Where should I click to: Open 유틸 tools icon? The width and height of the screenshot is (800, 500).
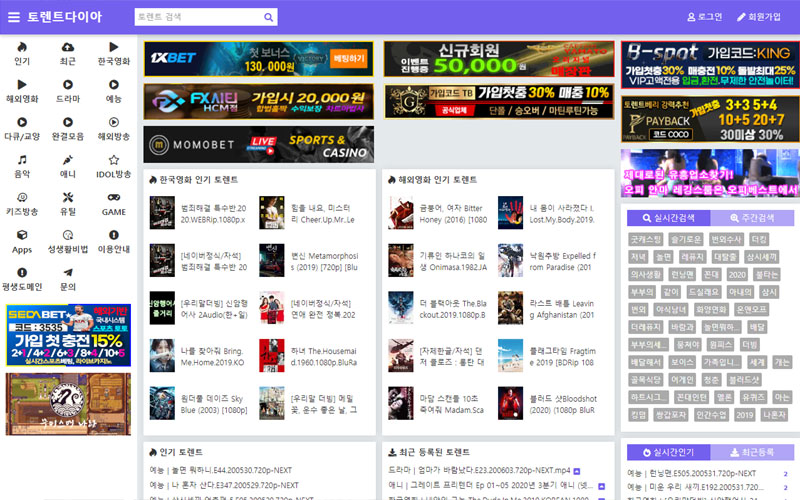pyautogui.click(x=67, y=198)
